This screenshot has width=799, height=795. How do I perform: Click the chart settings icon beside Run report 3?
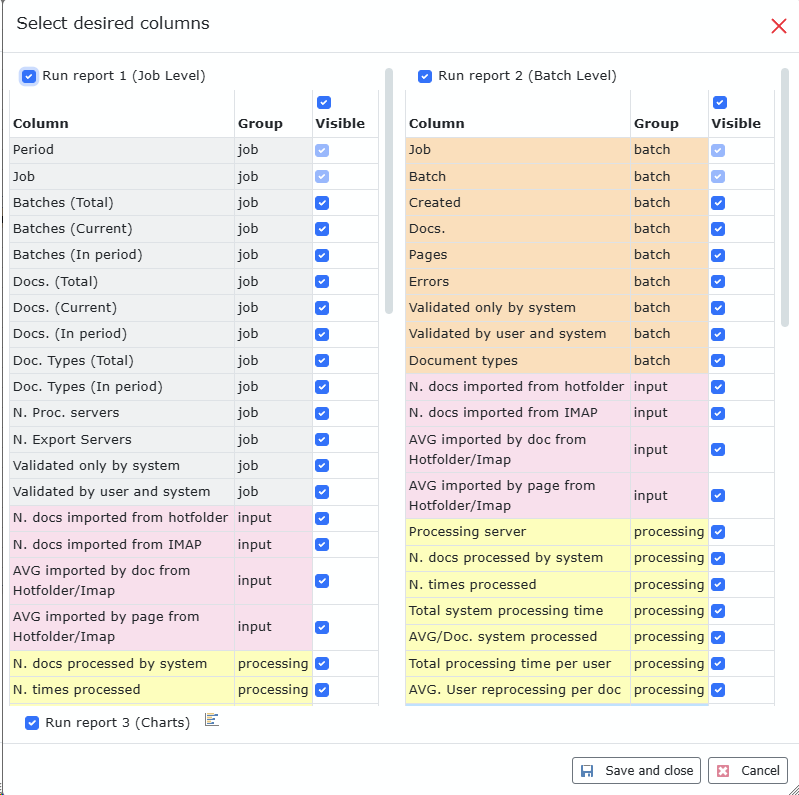click(x=211, y=720)
